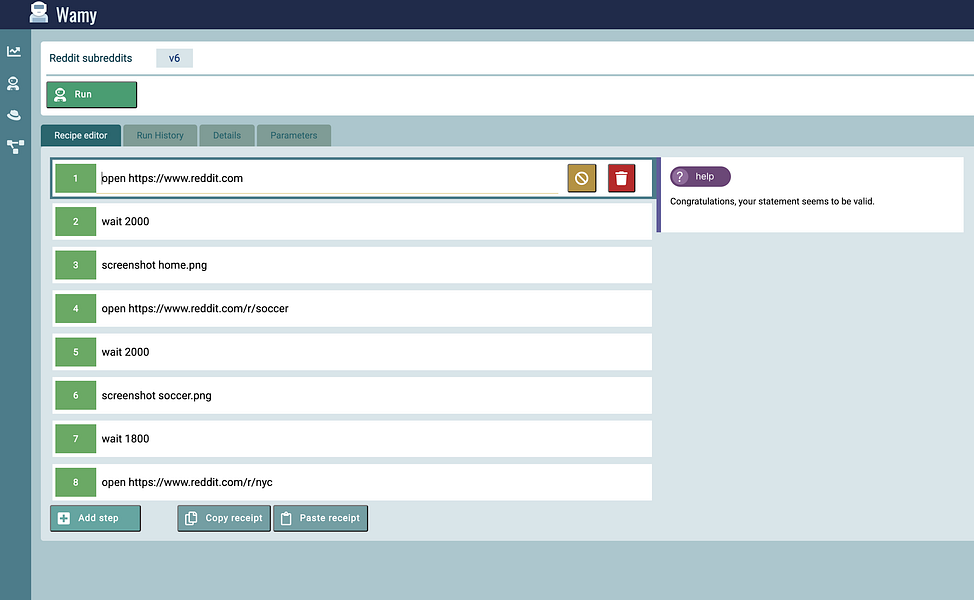Viewport: 974px width, 600px height.
Task: Open the Parameters tab
Action: 294,135
